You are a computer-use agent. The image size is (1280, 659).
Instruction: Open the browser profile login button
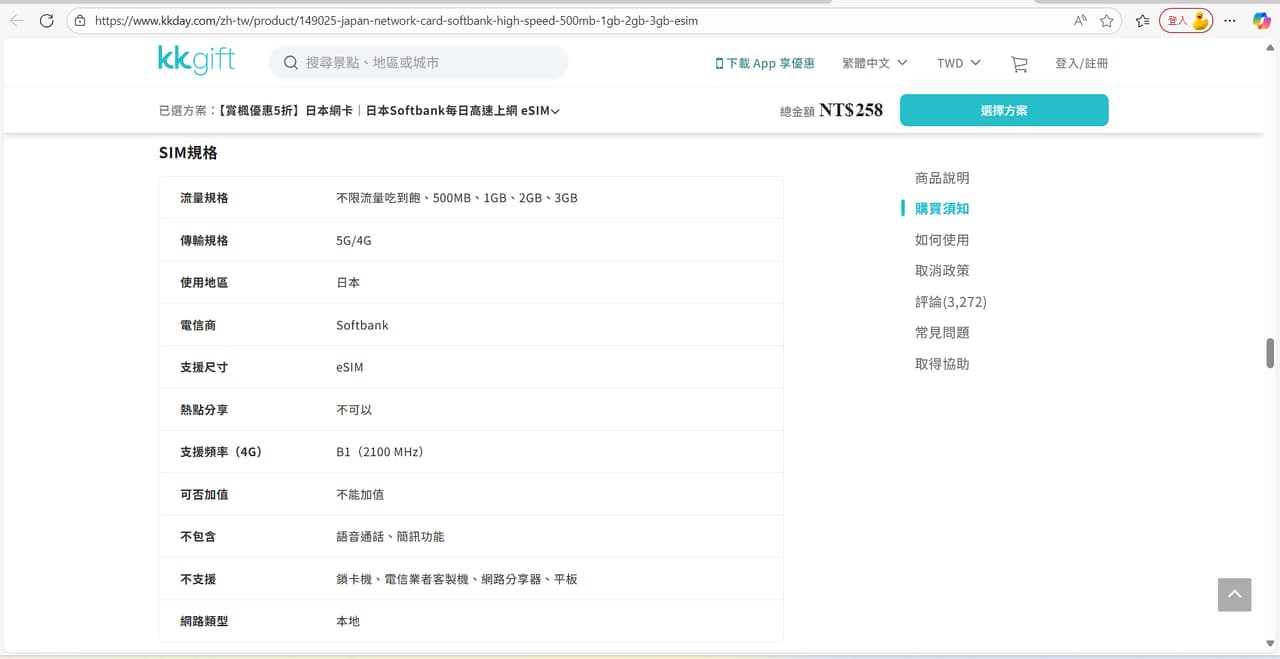pyautogui.click(x=1186, y=20)
